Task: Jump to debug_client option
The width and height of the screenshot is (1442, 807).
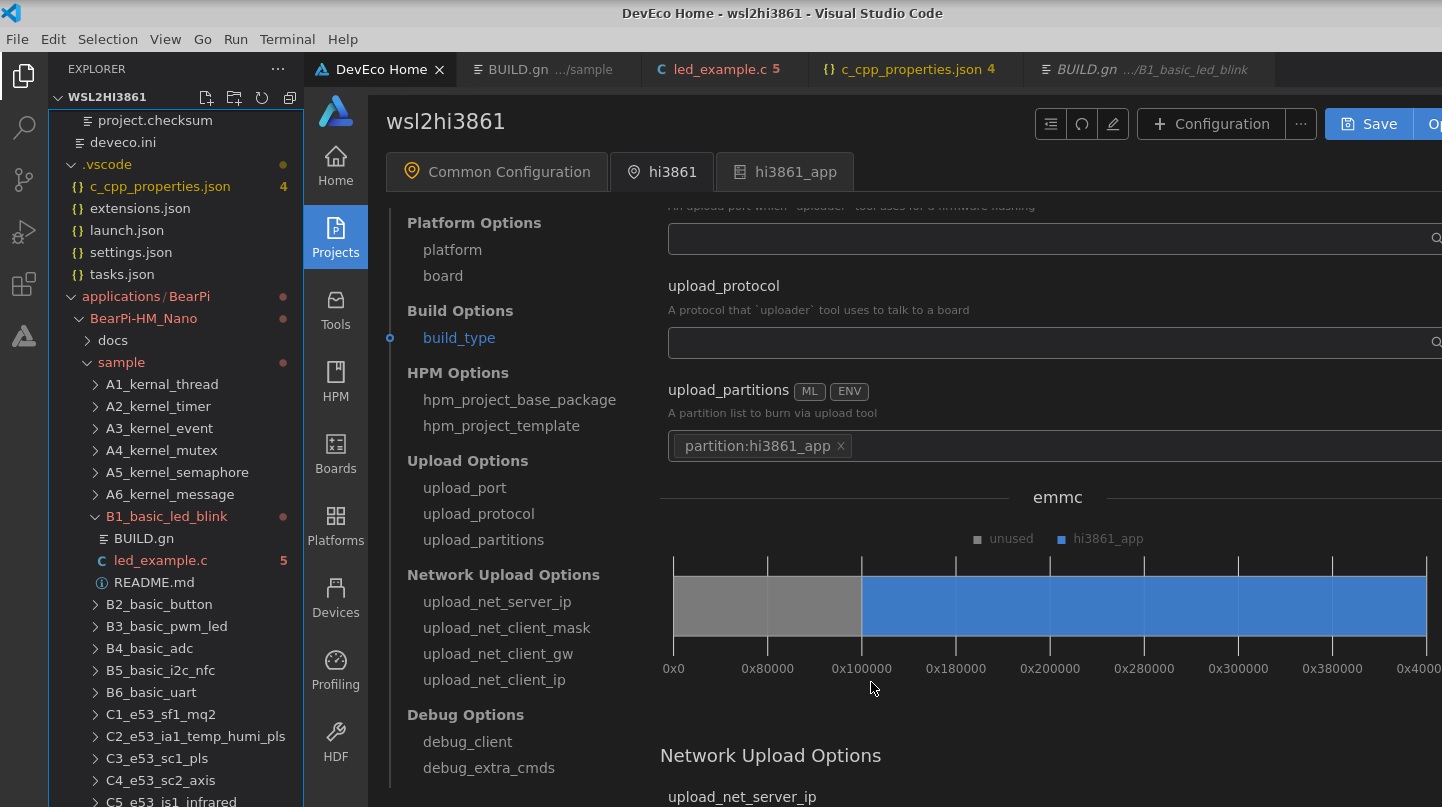Action: coord(467,742)
